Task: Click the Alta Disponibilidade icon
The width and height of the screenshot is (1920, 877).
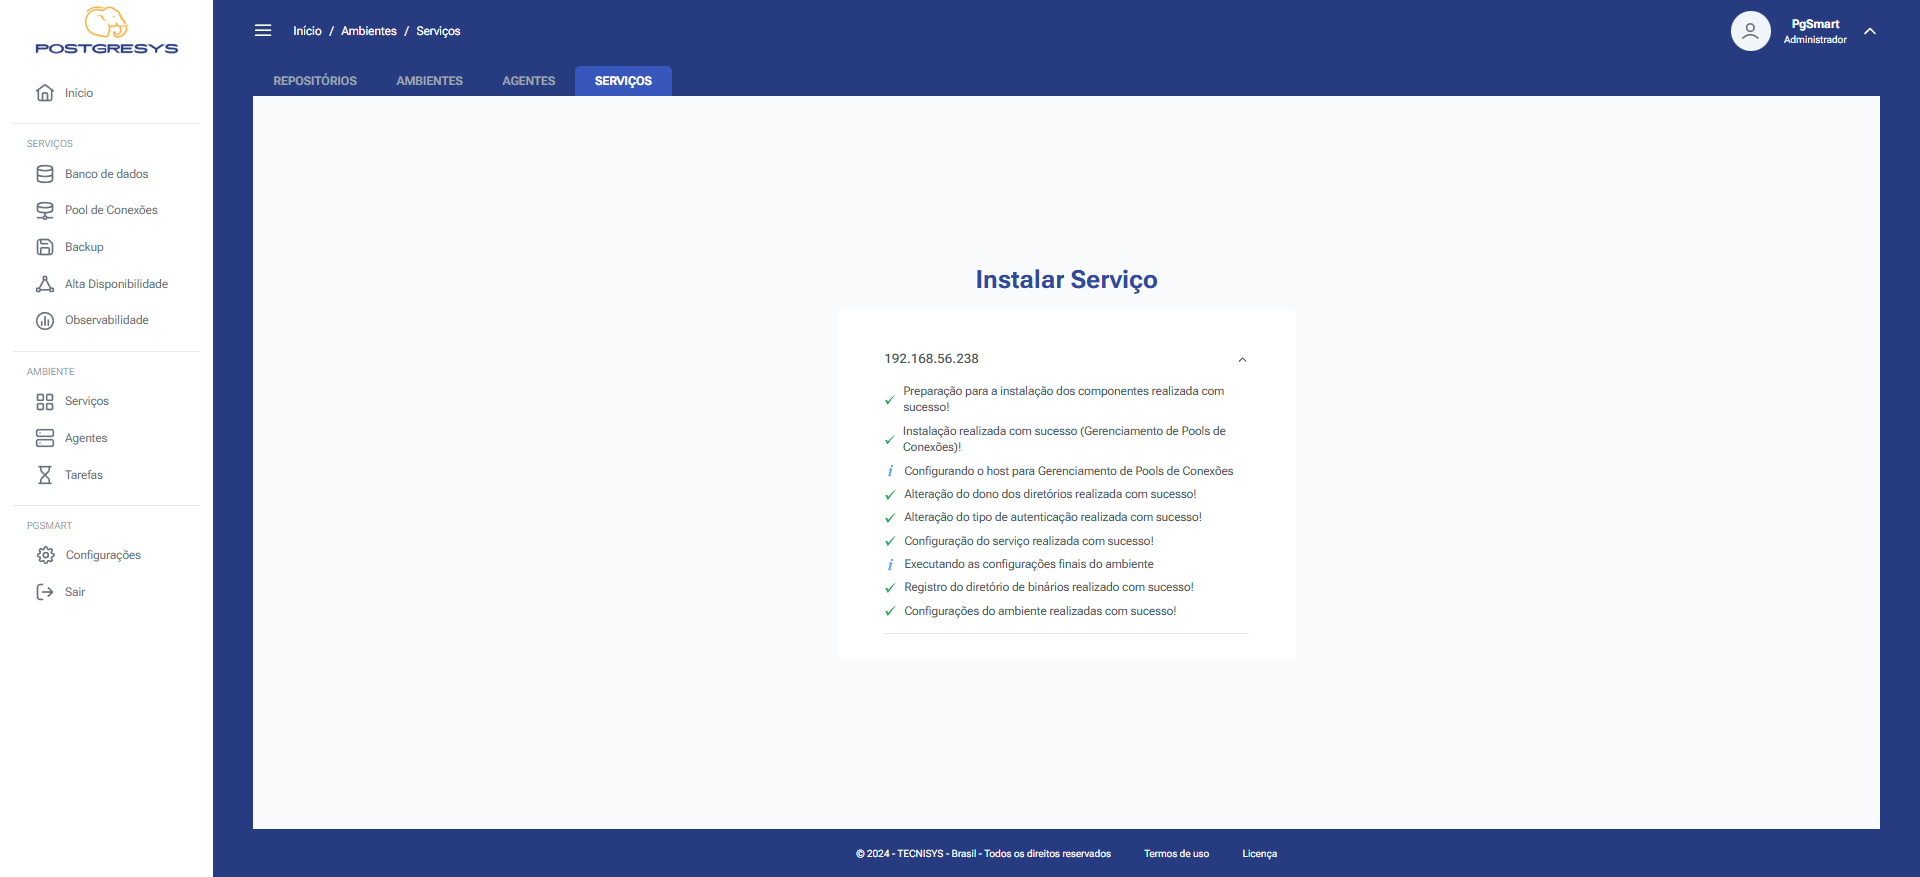Action: tap(45, 284)
